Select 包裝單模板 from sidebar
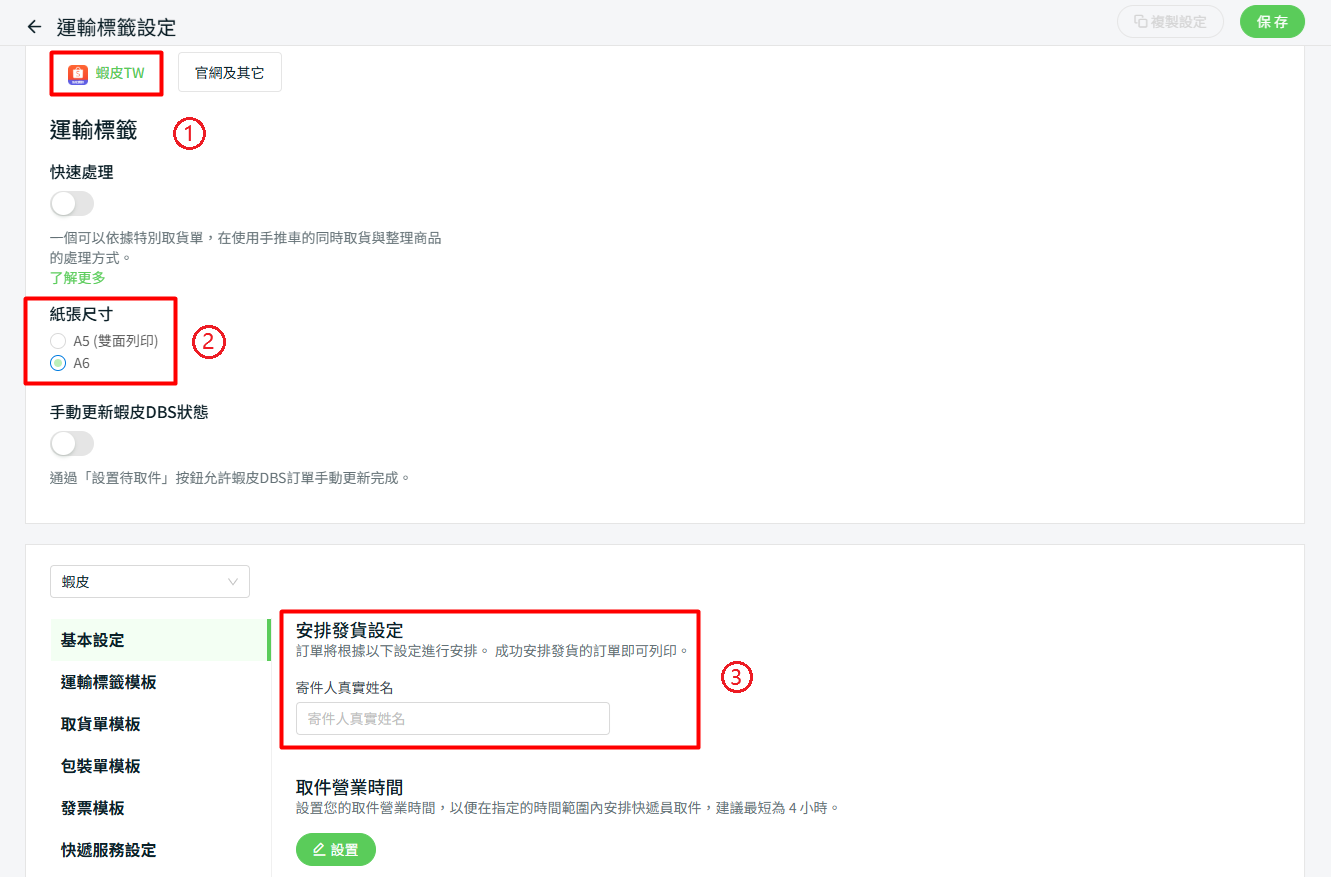The image size is (1331, 877). pyautogui.click(x=100, y=766)
